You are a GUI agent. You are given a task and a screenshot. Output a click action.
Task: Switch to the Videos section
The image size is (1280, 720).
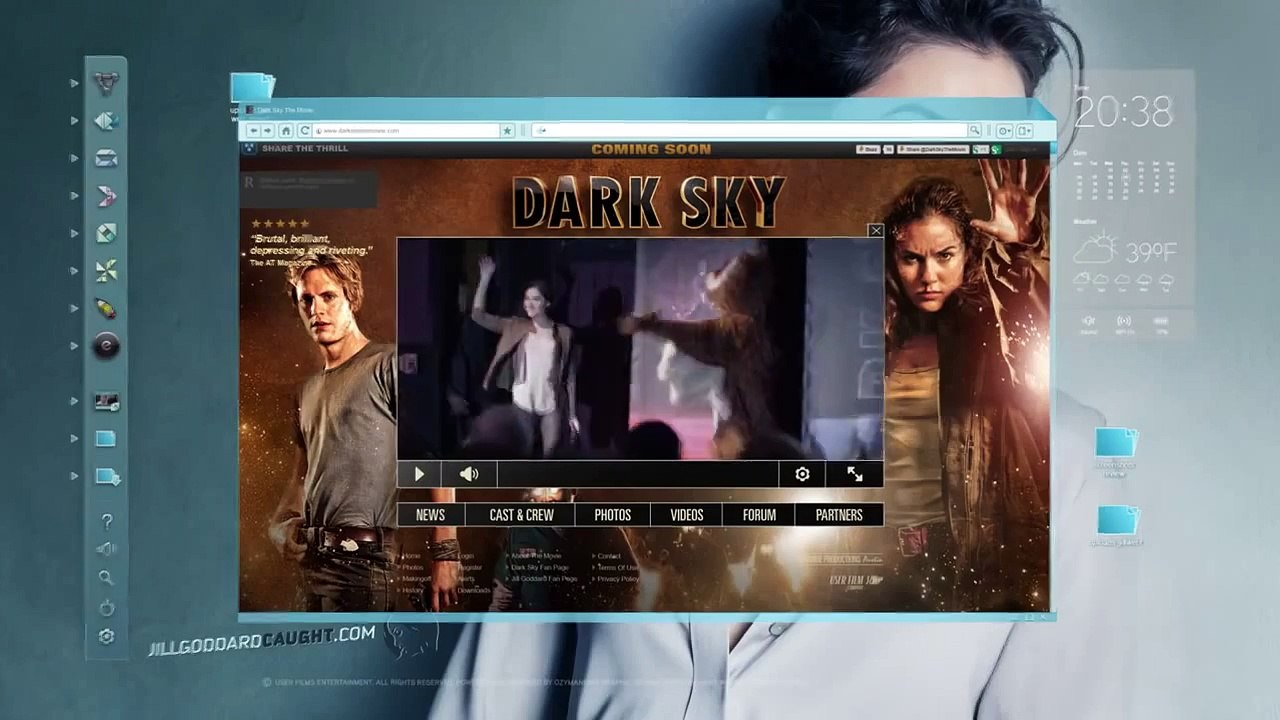coord(687,515)
